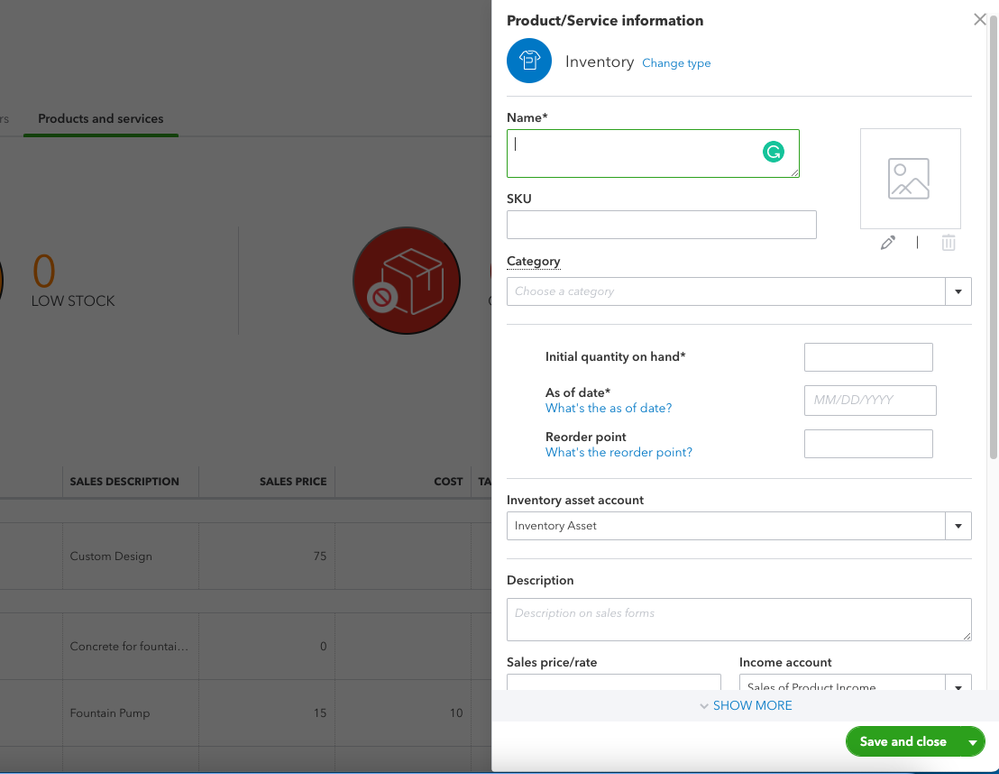Click the As of date field

pyautogui.click(x=870, y=400)
